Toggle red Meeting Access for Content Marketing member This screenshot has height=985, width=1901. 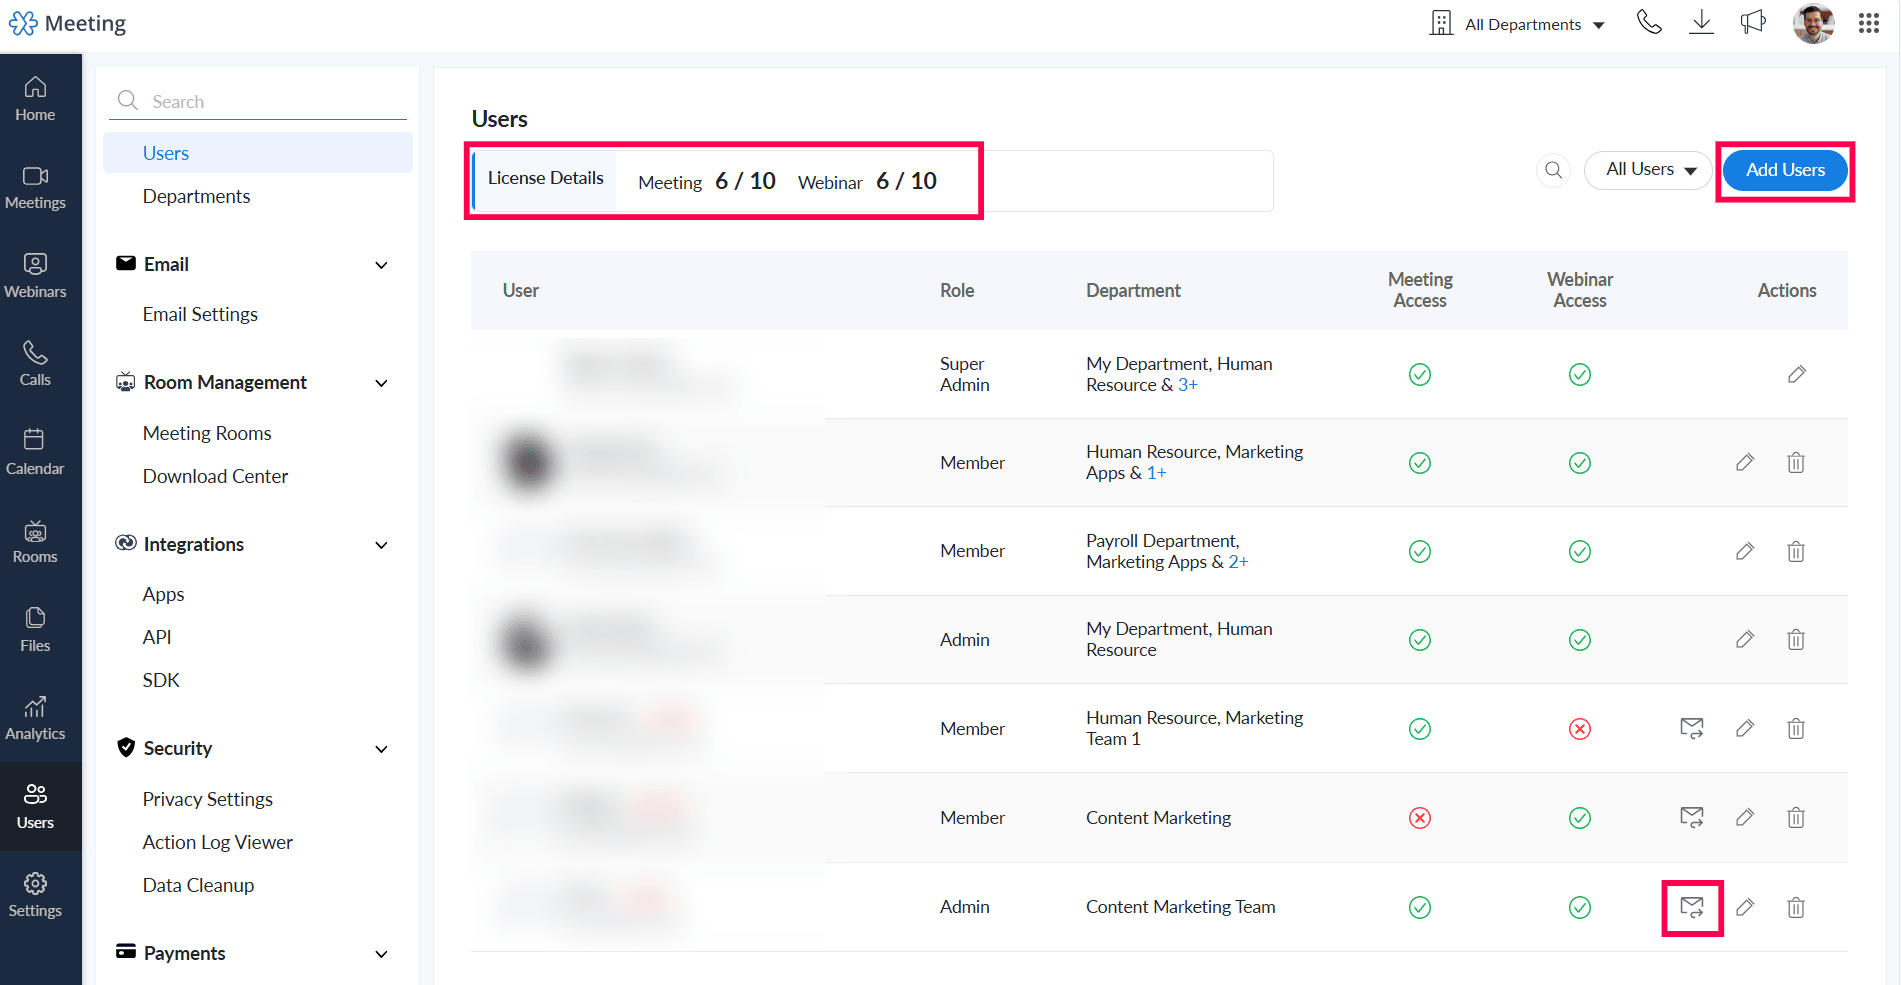pos(1419,818)
